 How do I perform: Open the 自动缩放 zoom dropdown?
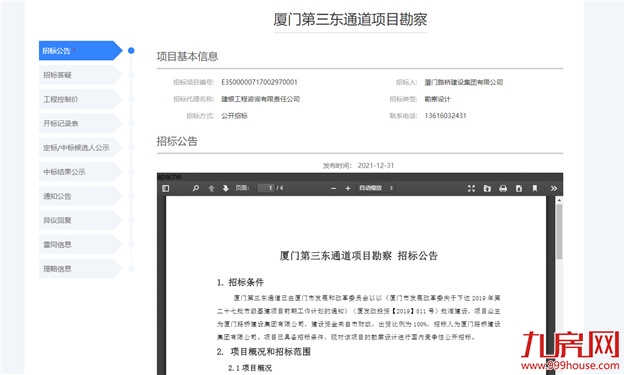(x=375, y=188)
